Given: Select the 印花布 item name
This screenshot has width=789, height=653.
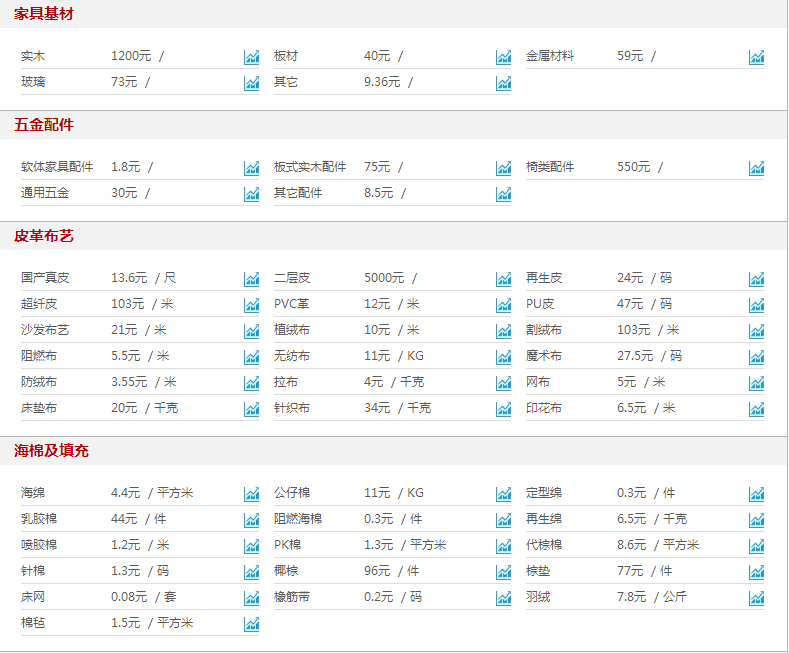Looking at the screenshot, I should click(x=544, y=408).
